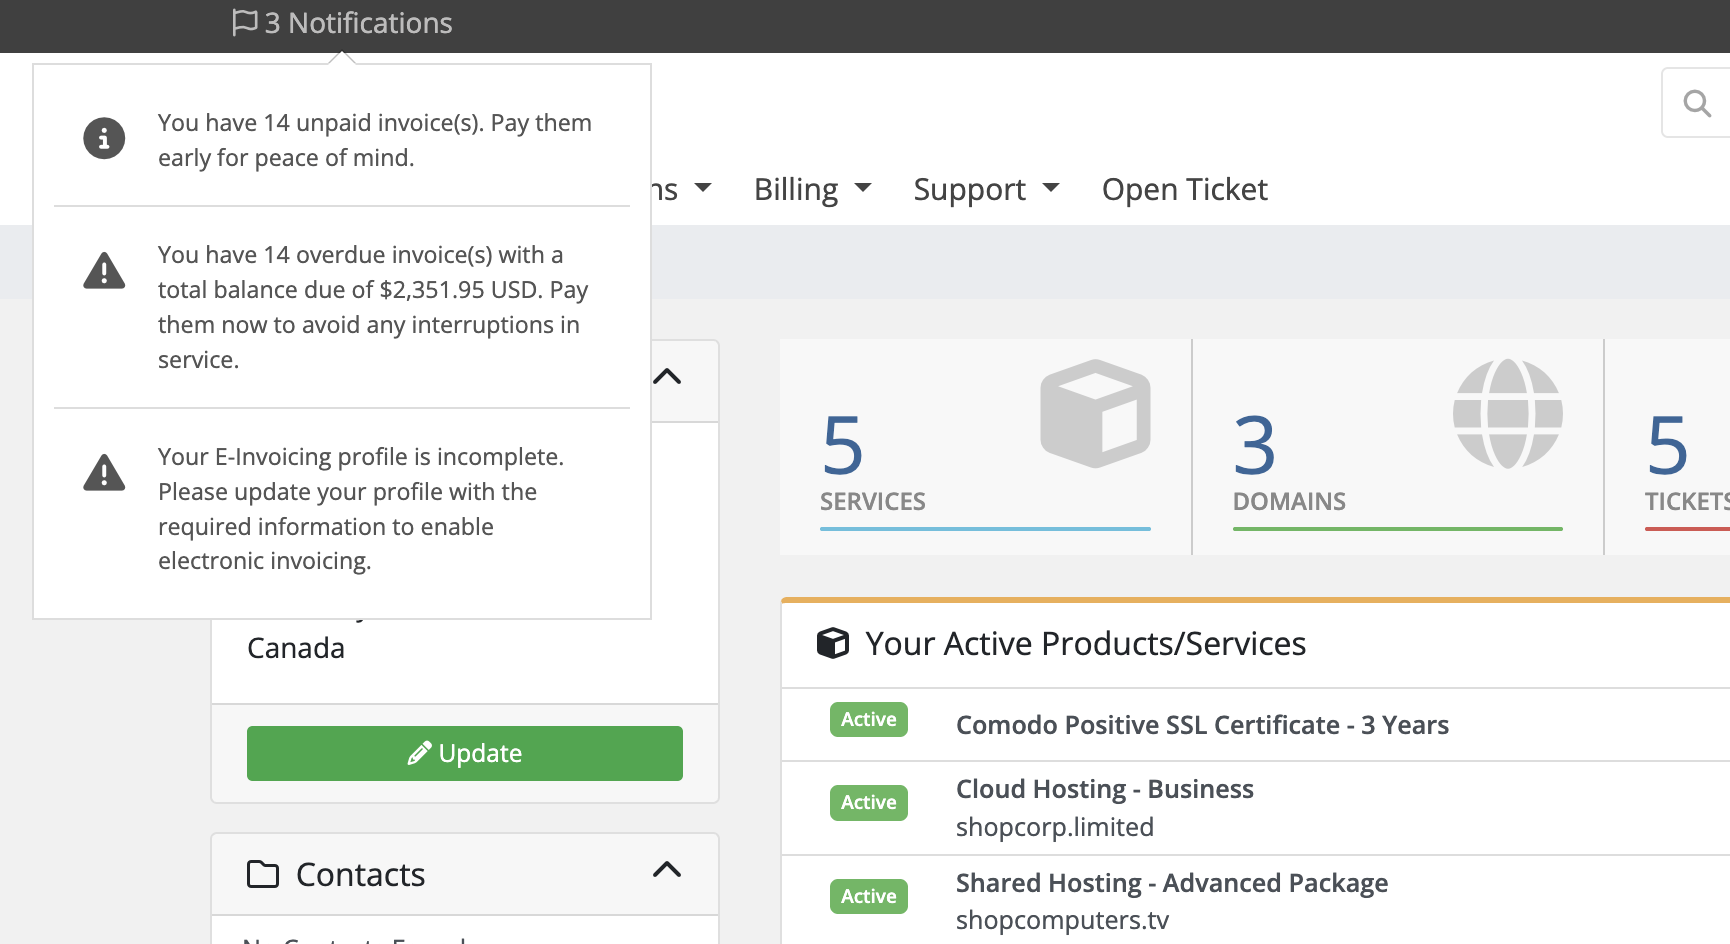Open Comodo Positive SSL Certificate service

tap(1201, 725)
